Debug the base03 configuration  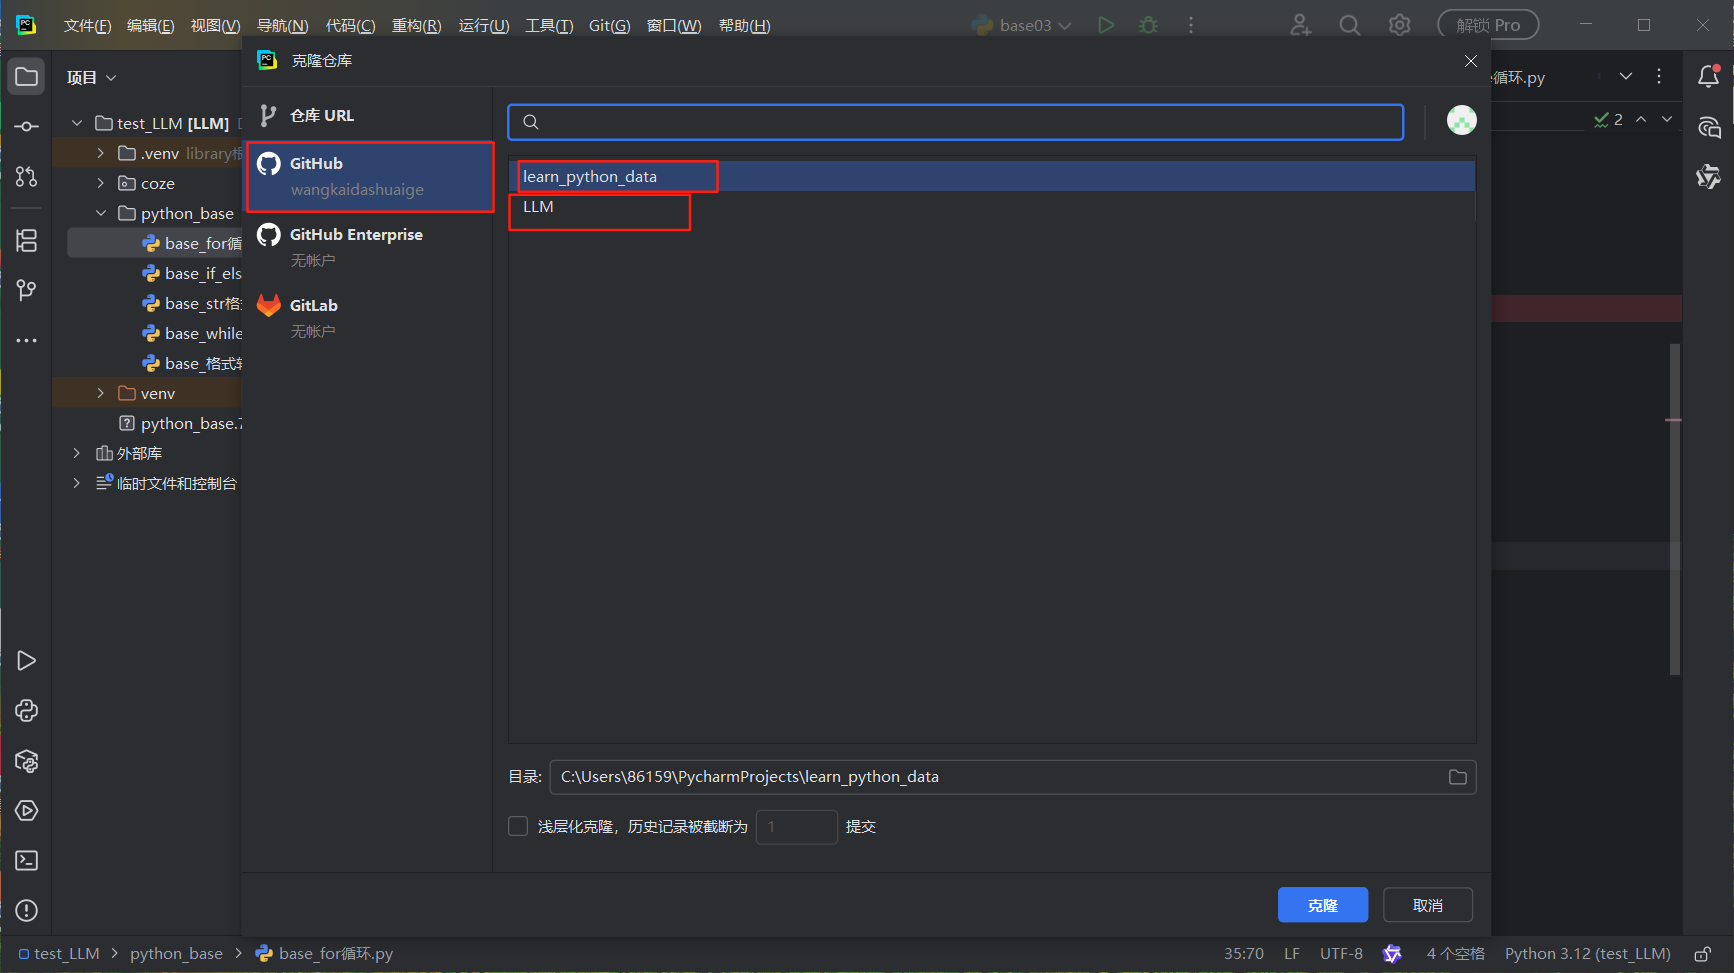pyautogui.click(x=1149, y=25)
